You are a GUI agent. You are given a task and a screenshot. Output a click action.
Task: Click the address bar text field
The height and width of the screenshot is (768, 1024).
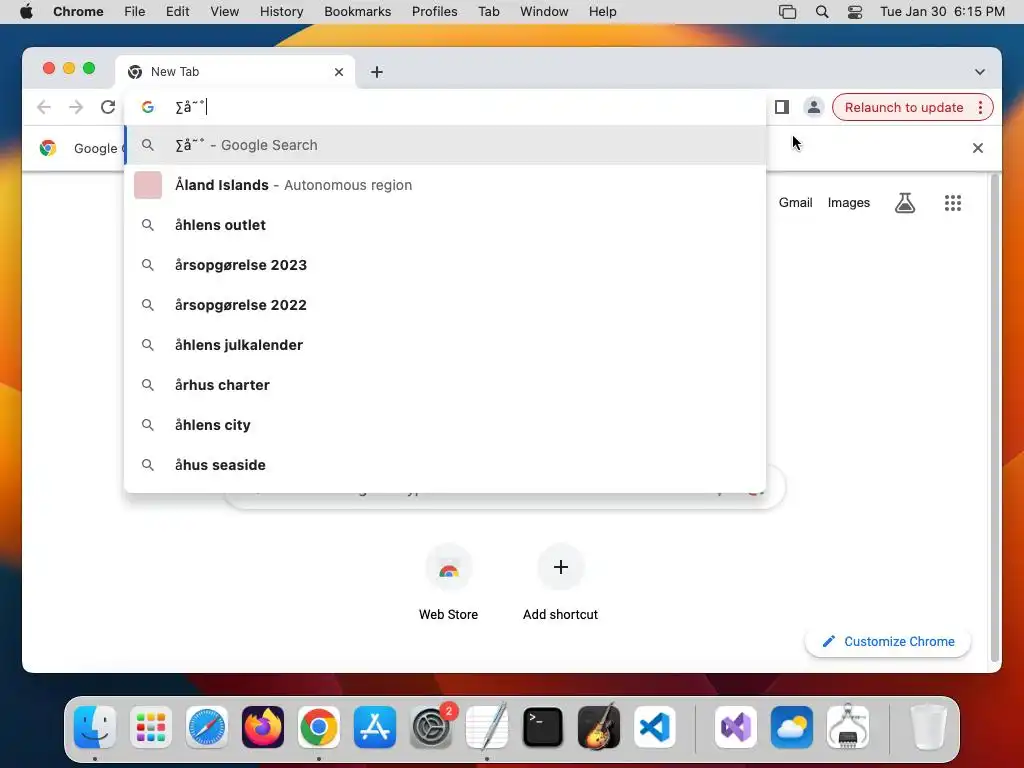(444, 107)
